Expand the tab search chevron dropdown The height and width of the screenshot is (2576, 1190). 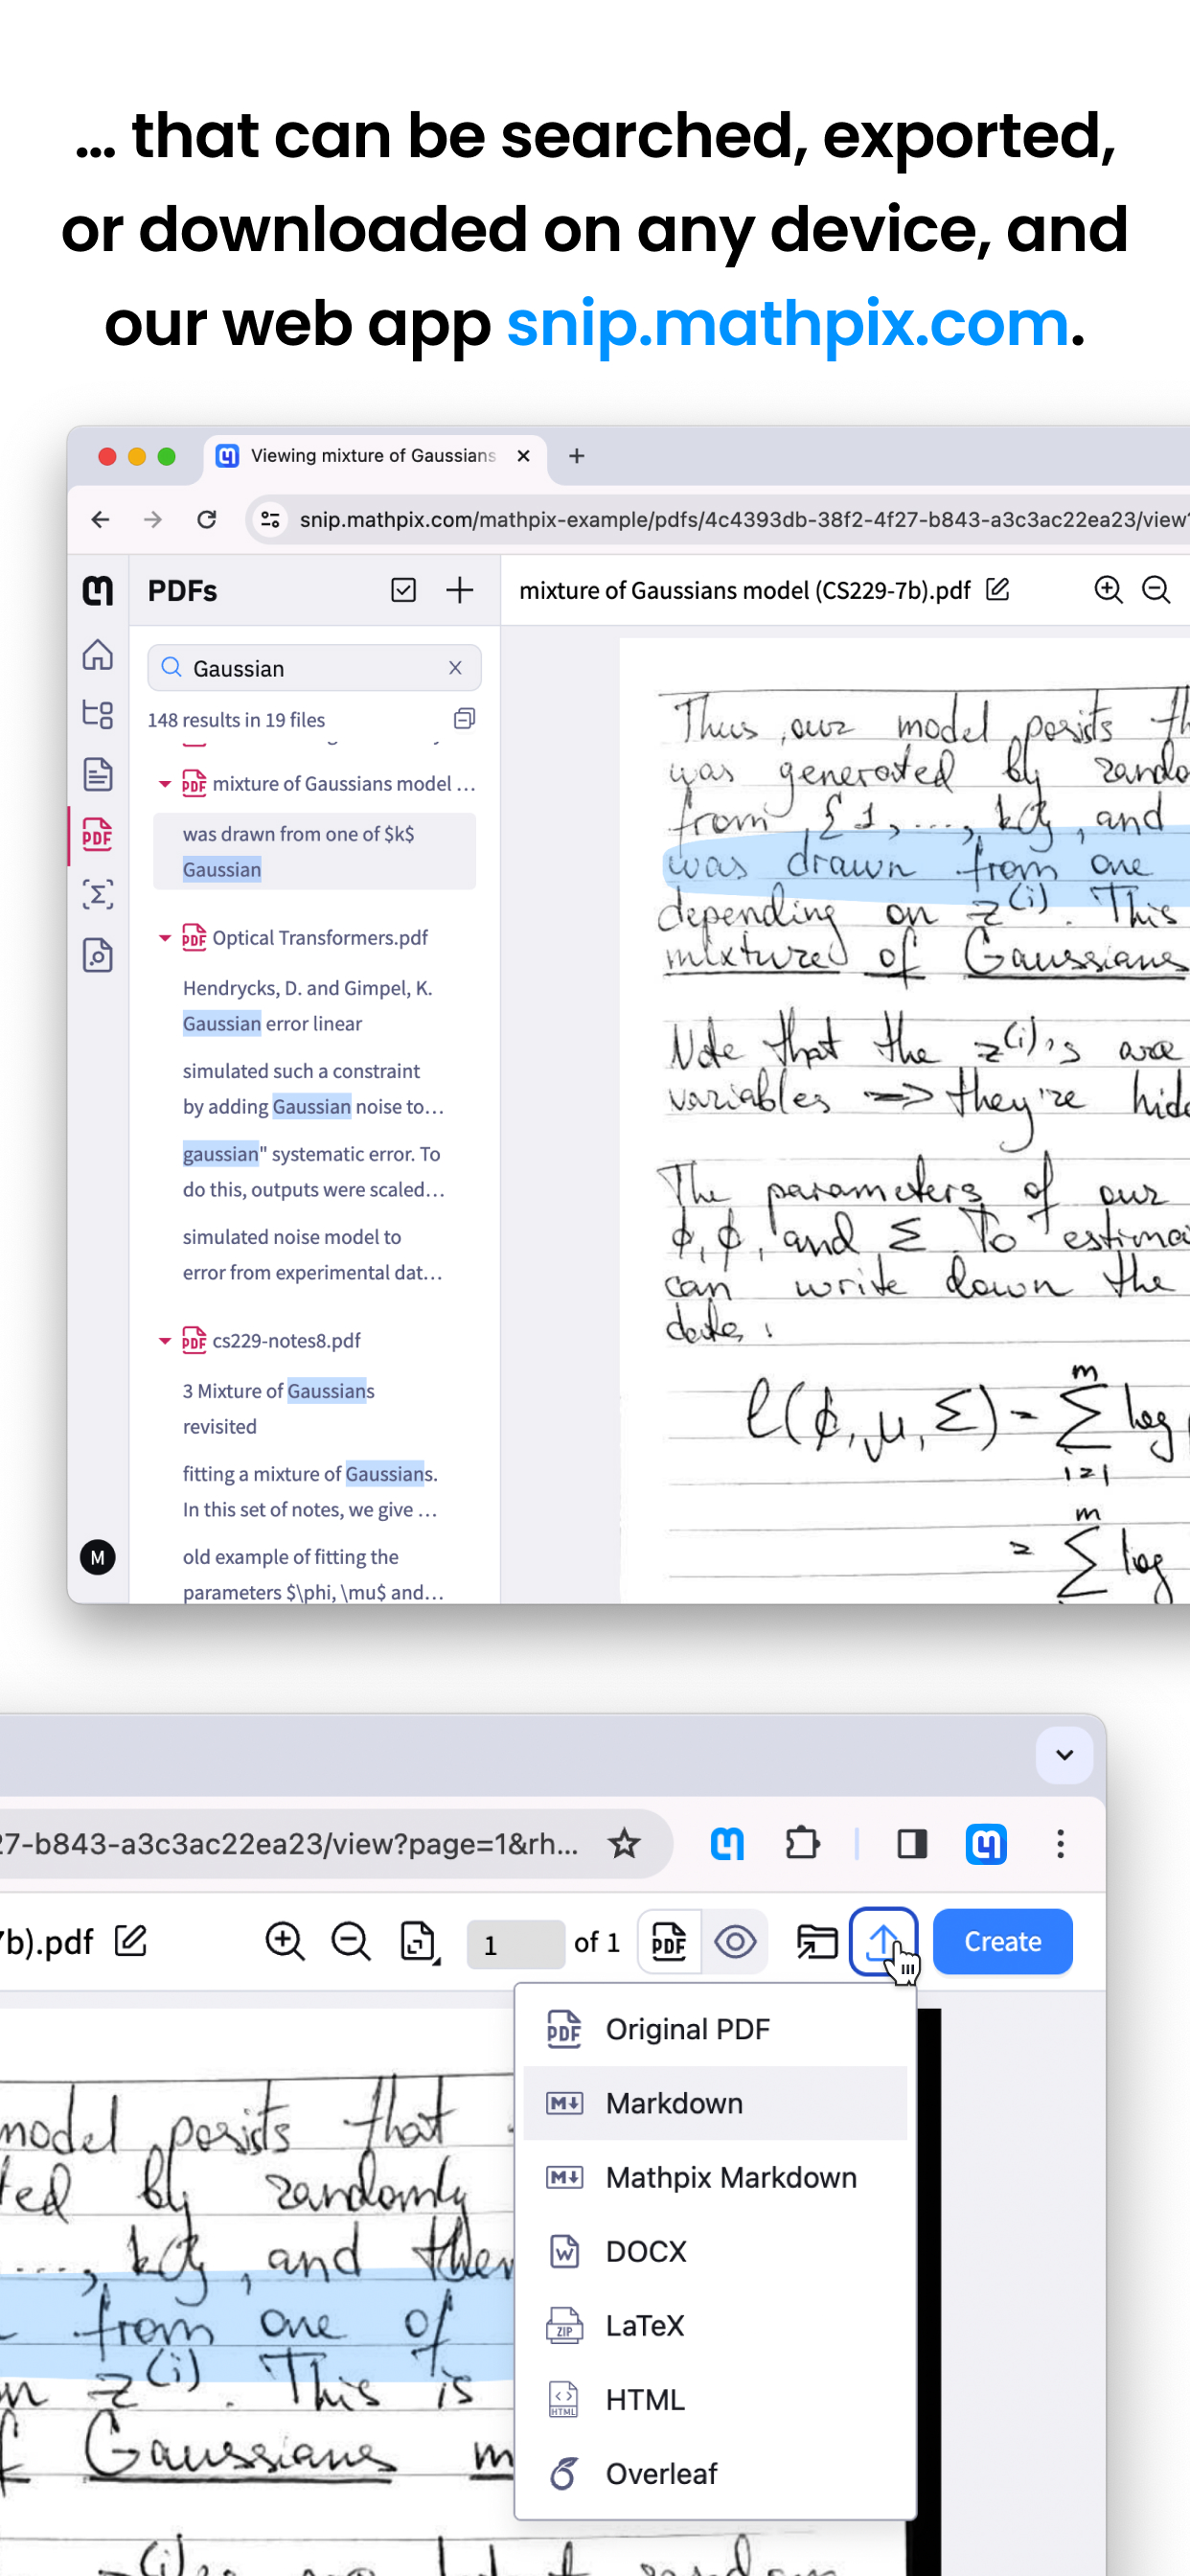click(1064, 1755)
